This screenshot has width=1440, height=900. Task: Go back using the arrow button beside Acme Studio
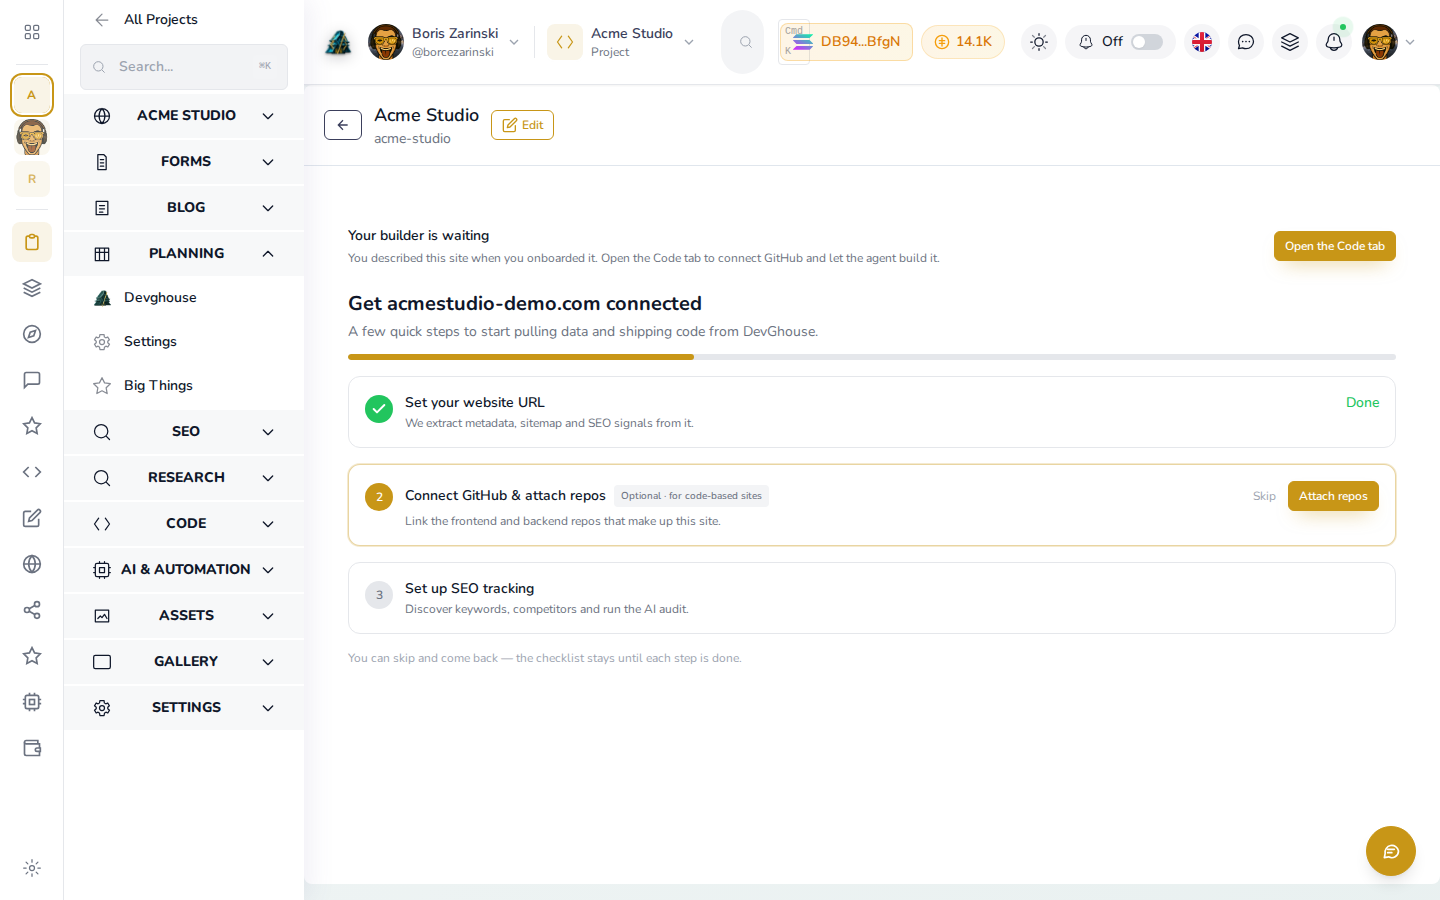(343, 125)
